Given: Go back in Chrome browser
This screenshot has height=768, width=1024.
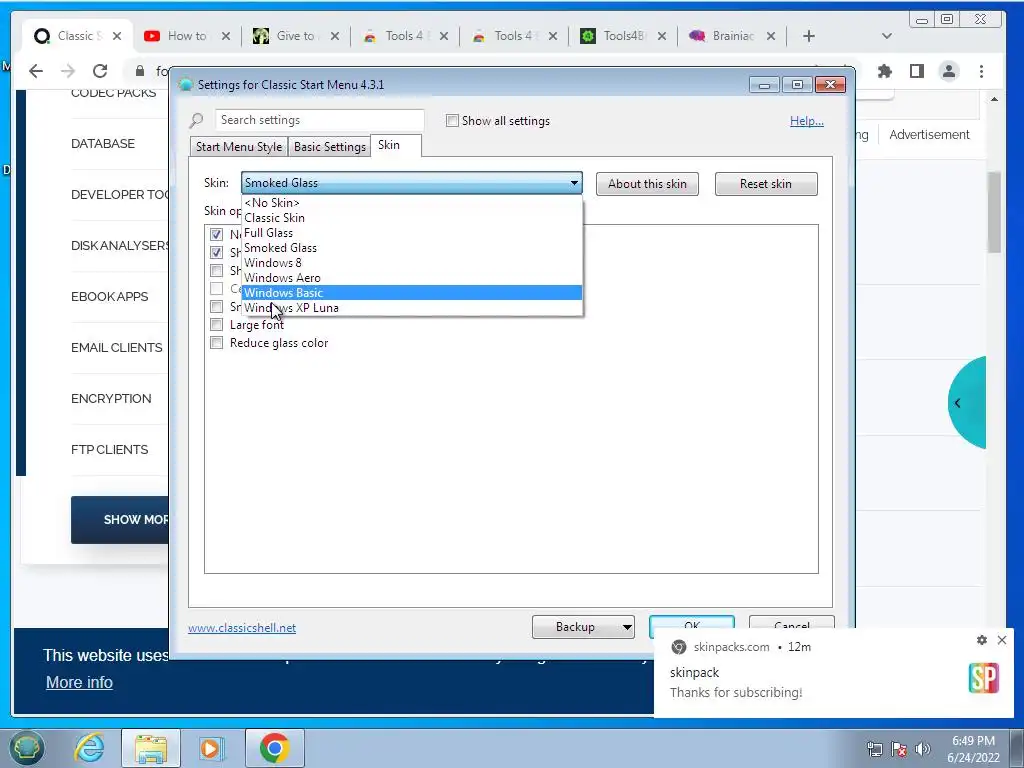Looking at the screenshot, I should point(36,71).
